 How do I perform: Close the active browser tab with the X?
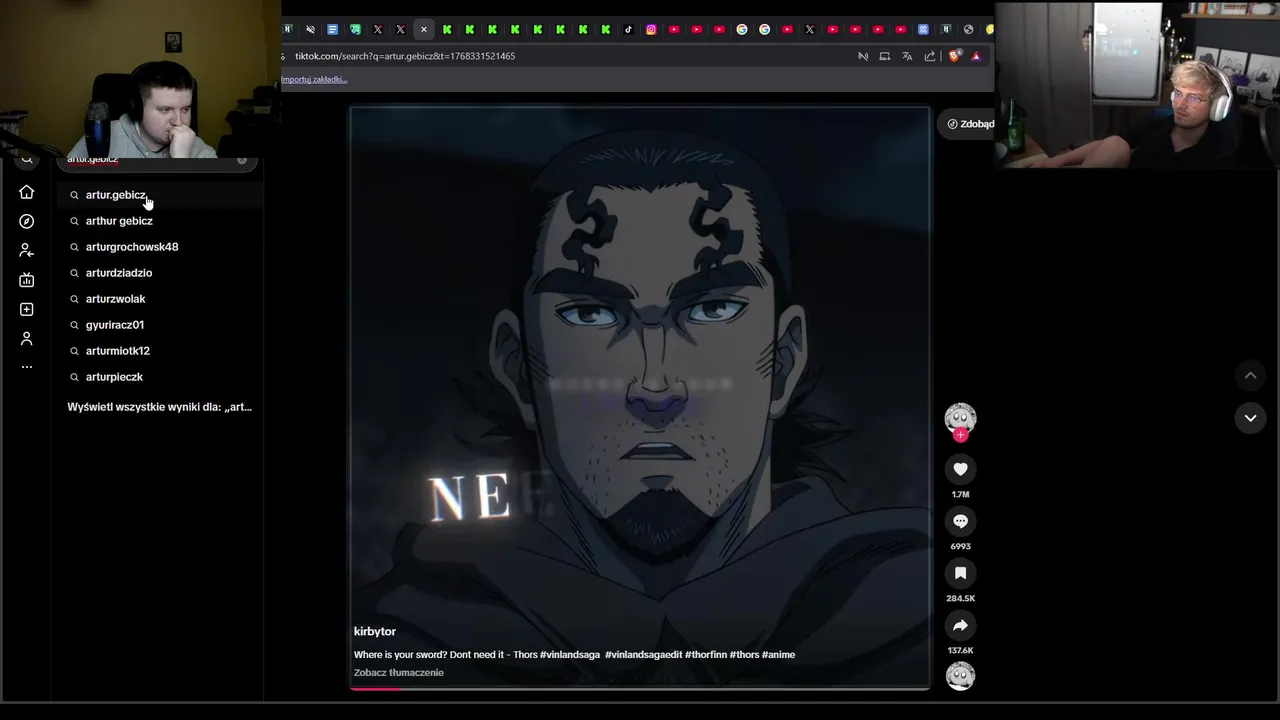[424, 30]
